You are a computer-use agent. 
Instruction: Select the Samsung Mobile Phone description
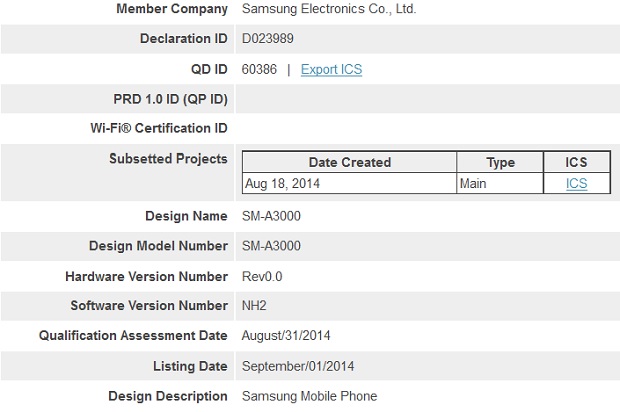pyautogui.click(x=310, y=396)
